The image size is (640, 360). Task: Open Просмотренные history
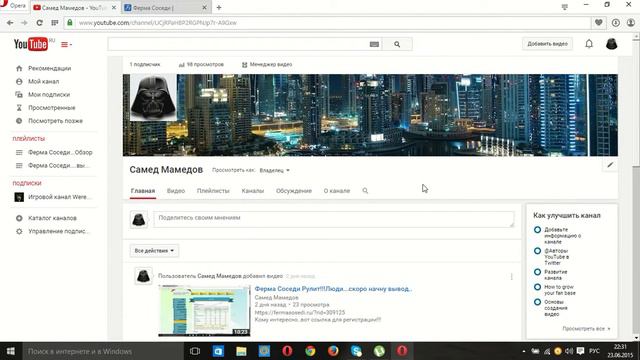(x=51, y=108)
